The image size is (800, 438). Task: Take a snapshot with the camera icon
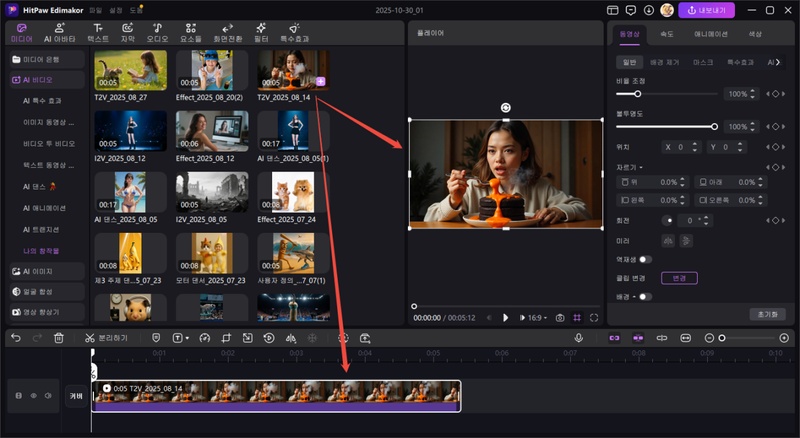[x=560, y=317]
